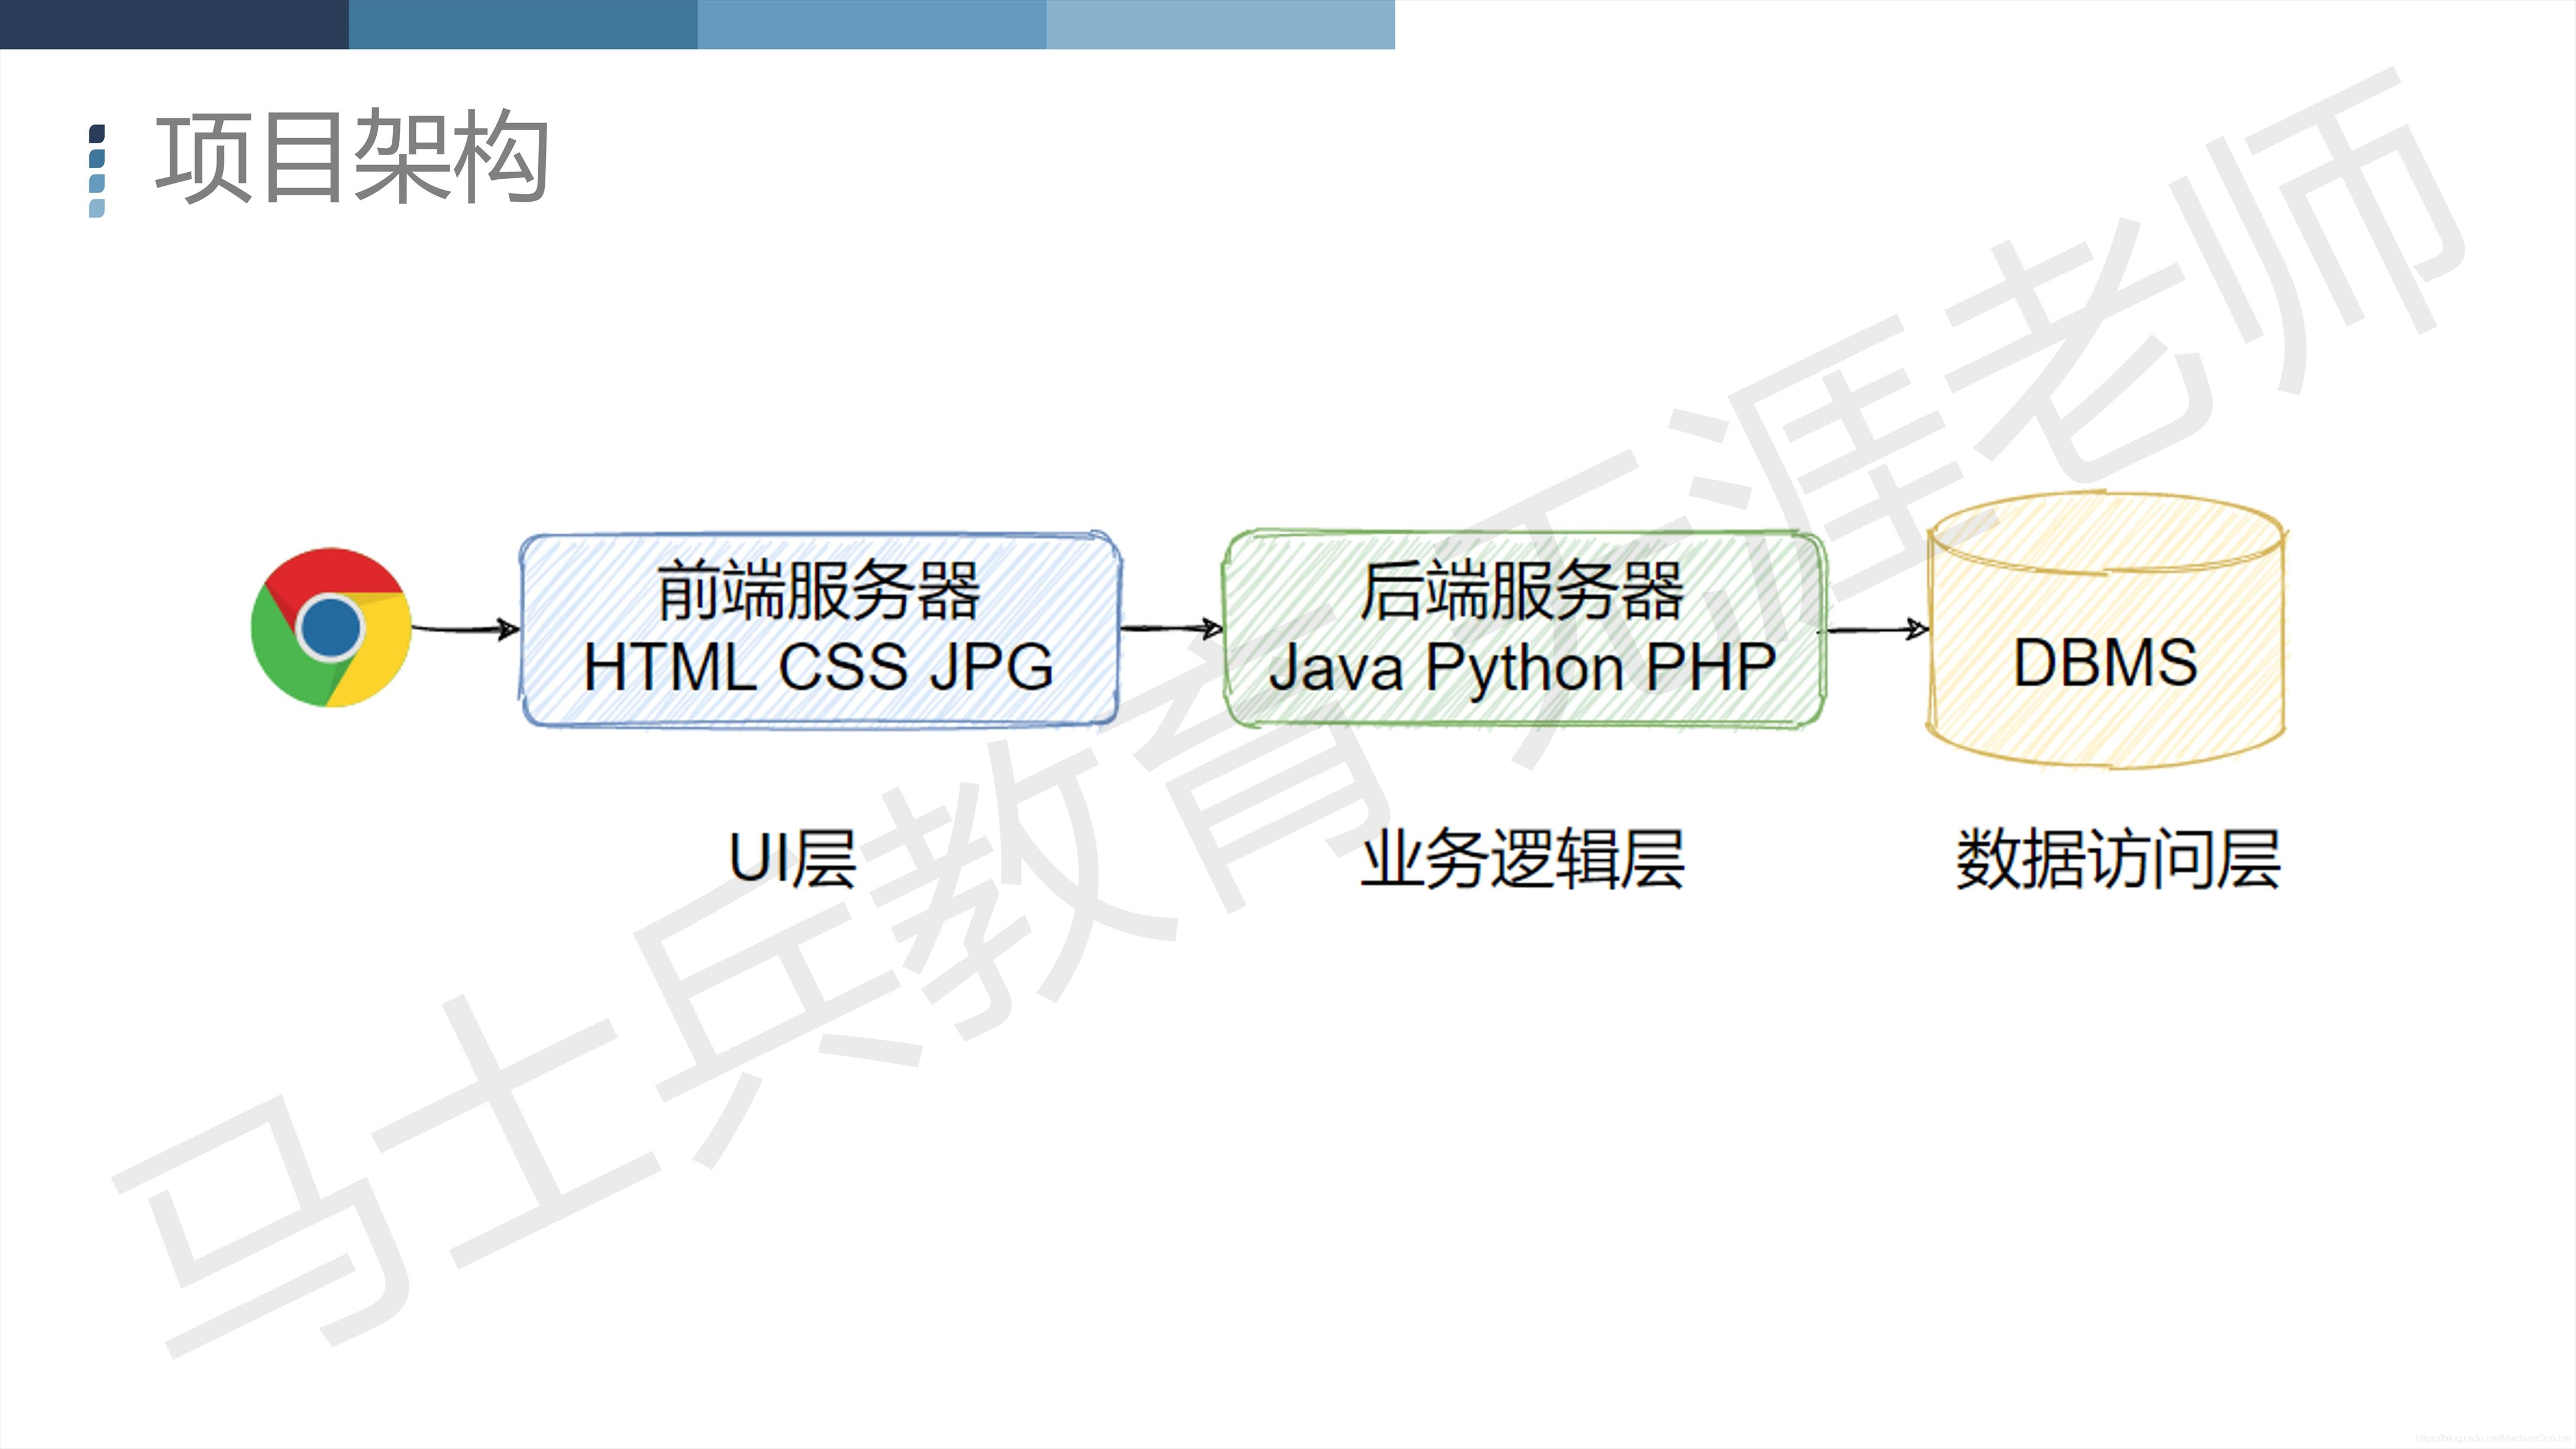Click the DBMS text inside the cylinder
This screenshot has height=1449, width=2576.
(x=2105, y=662)
